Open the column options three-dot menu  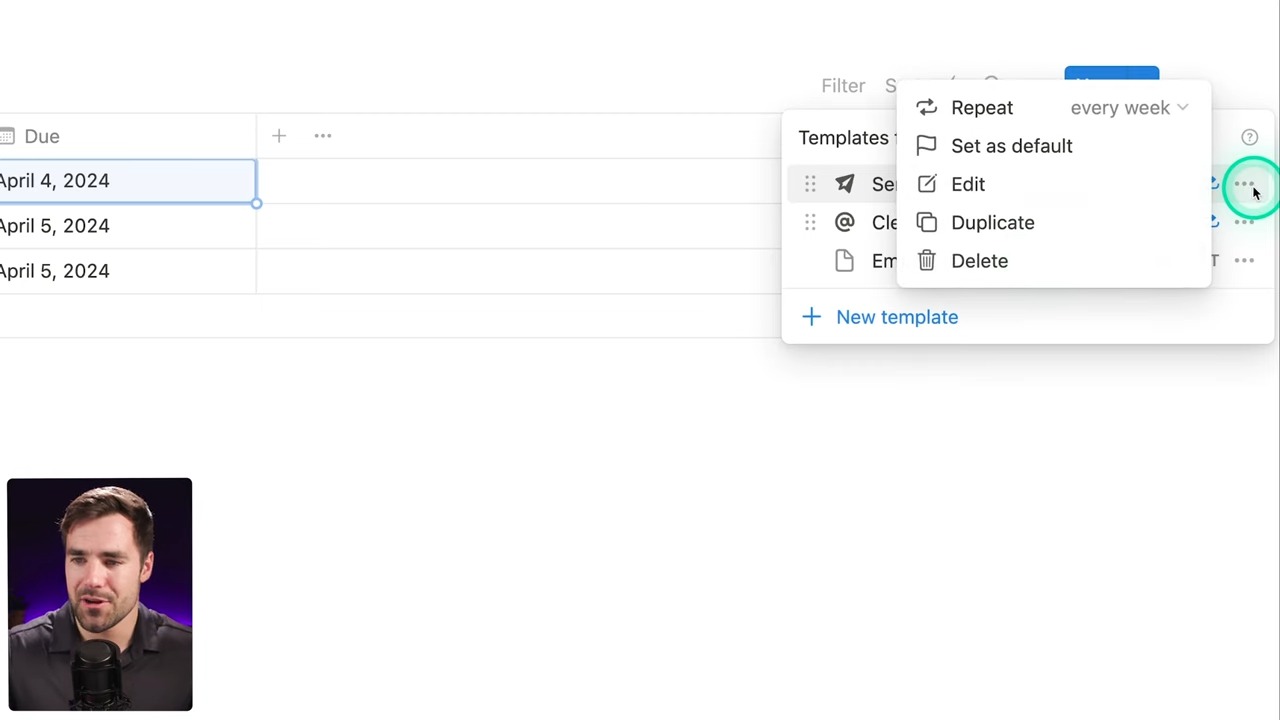pos(323,136)
